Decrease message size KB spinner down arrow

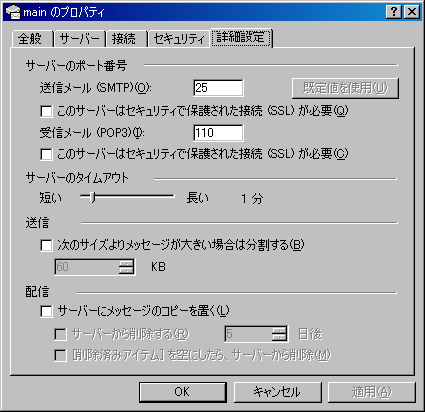(x=126, y=271)
